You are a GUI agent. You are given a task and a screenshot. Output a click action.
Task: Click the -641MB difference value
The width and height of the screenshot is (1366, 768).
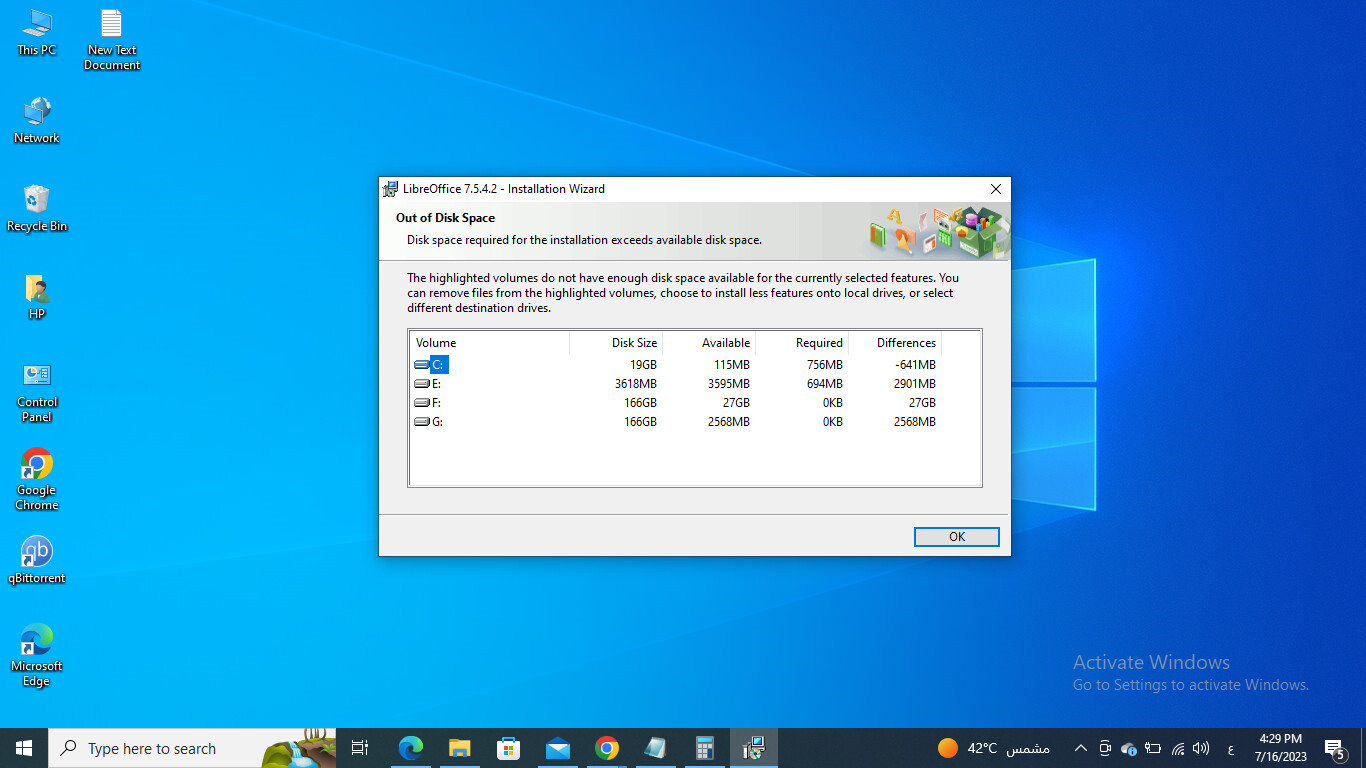915,365
